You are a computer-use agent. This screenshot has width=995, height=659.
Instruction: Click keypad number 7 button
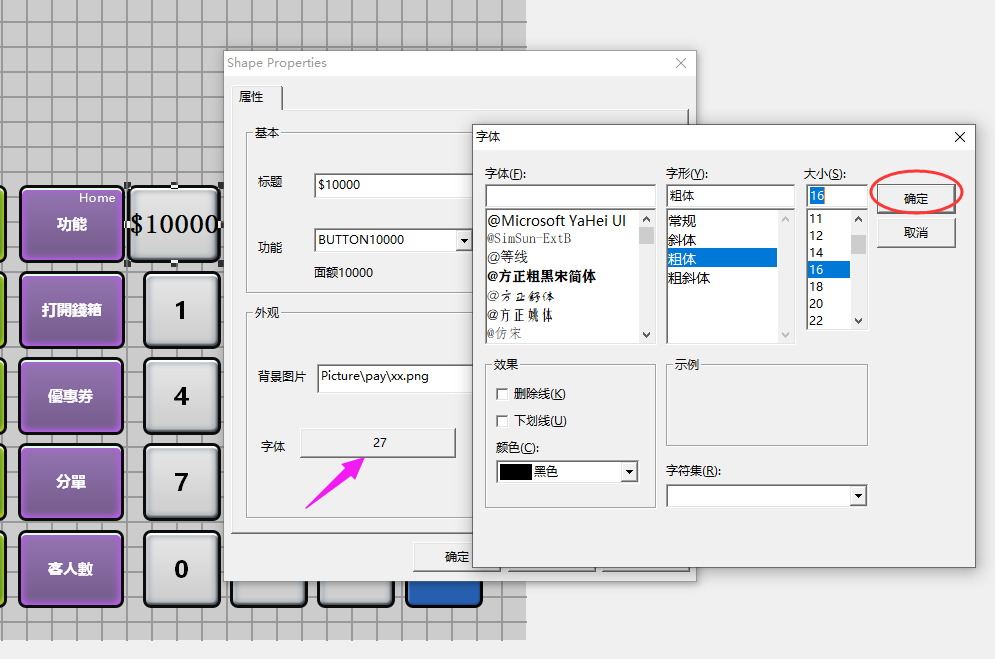tap(181, 482)
